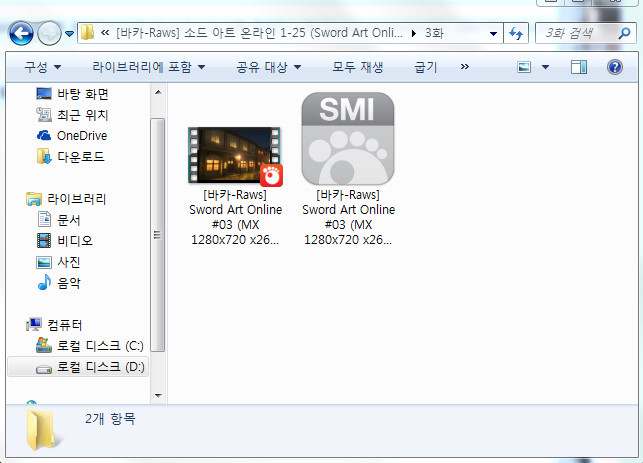The width and height of the screenshot is (643, 463).
Task: Open 비디오 library
Action: [75, 241]
